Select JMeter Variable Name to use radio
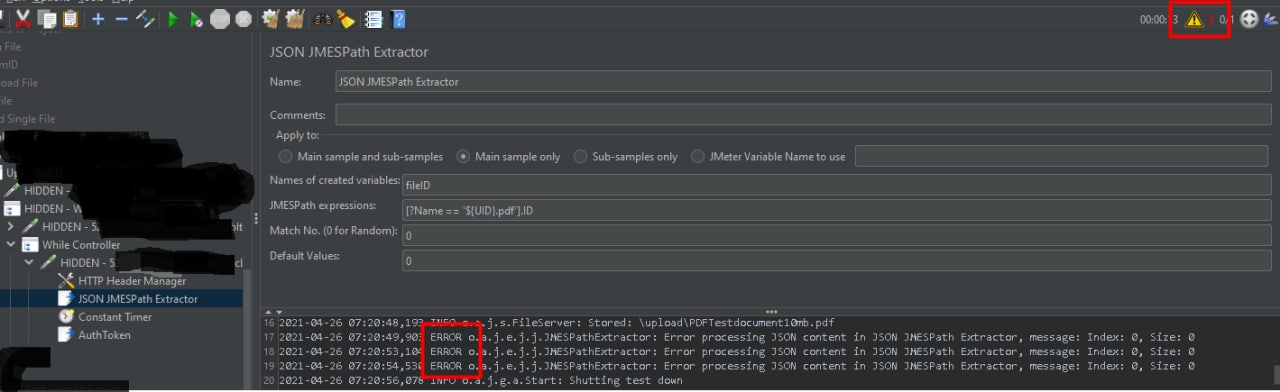 pos(698,157)
